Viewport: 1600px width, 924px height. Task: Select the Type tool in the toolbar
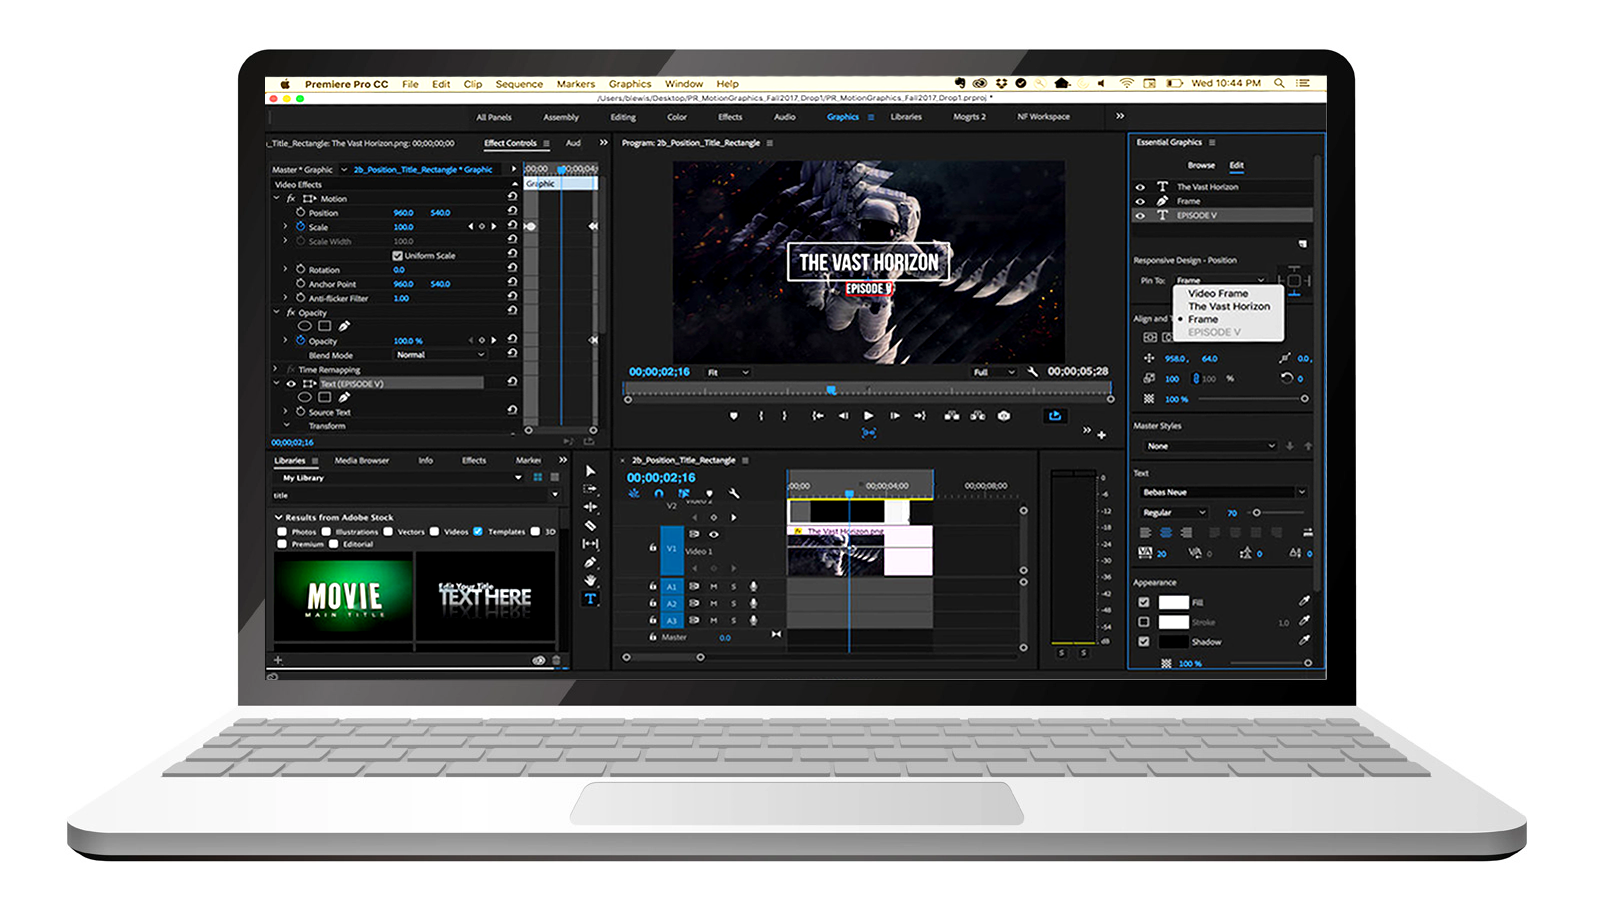coord(590,599)
